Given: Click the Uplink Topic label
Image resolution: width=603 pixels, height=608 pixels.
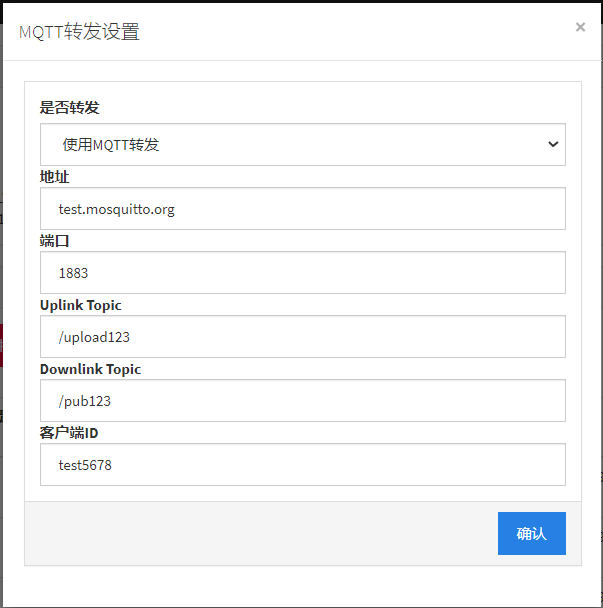Looking at the screenshot, I should click(81, 305).
